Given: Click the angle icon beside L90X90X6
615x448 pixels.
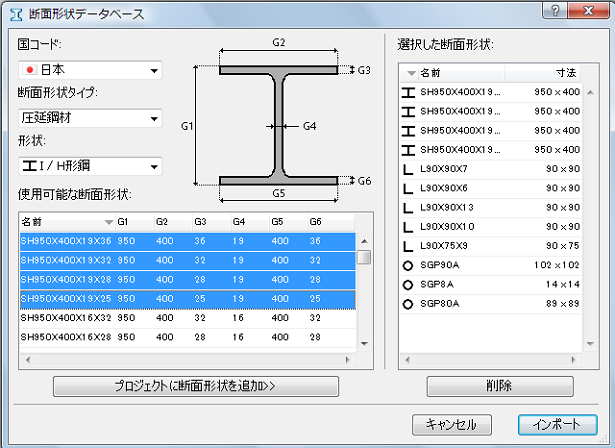Looking at the screenshot, I should tap(408, 189).
